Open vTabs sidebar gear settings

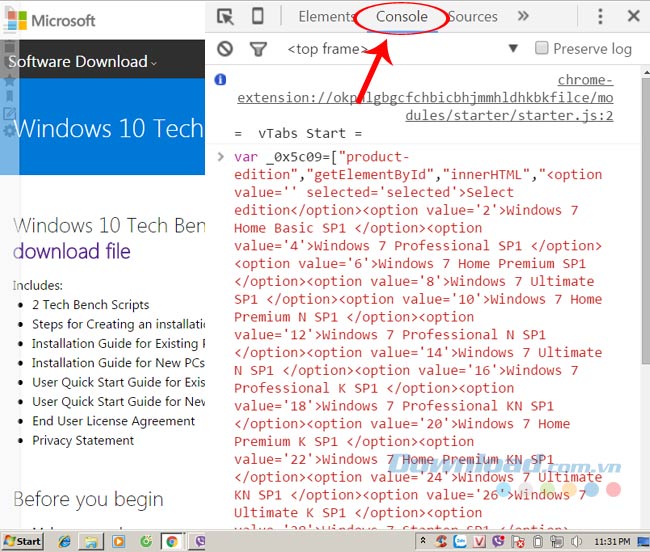click(x=9, y=131)
